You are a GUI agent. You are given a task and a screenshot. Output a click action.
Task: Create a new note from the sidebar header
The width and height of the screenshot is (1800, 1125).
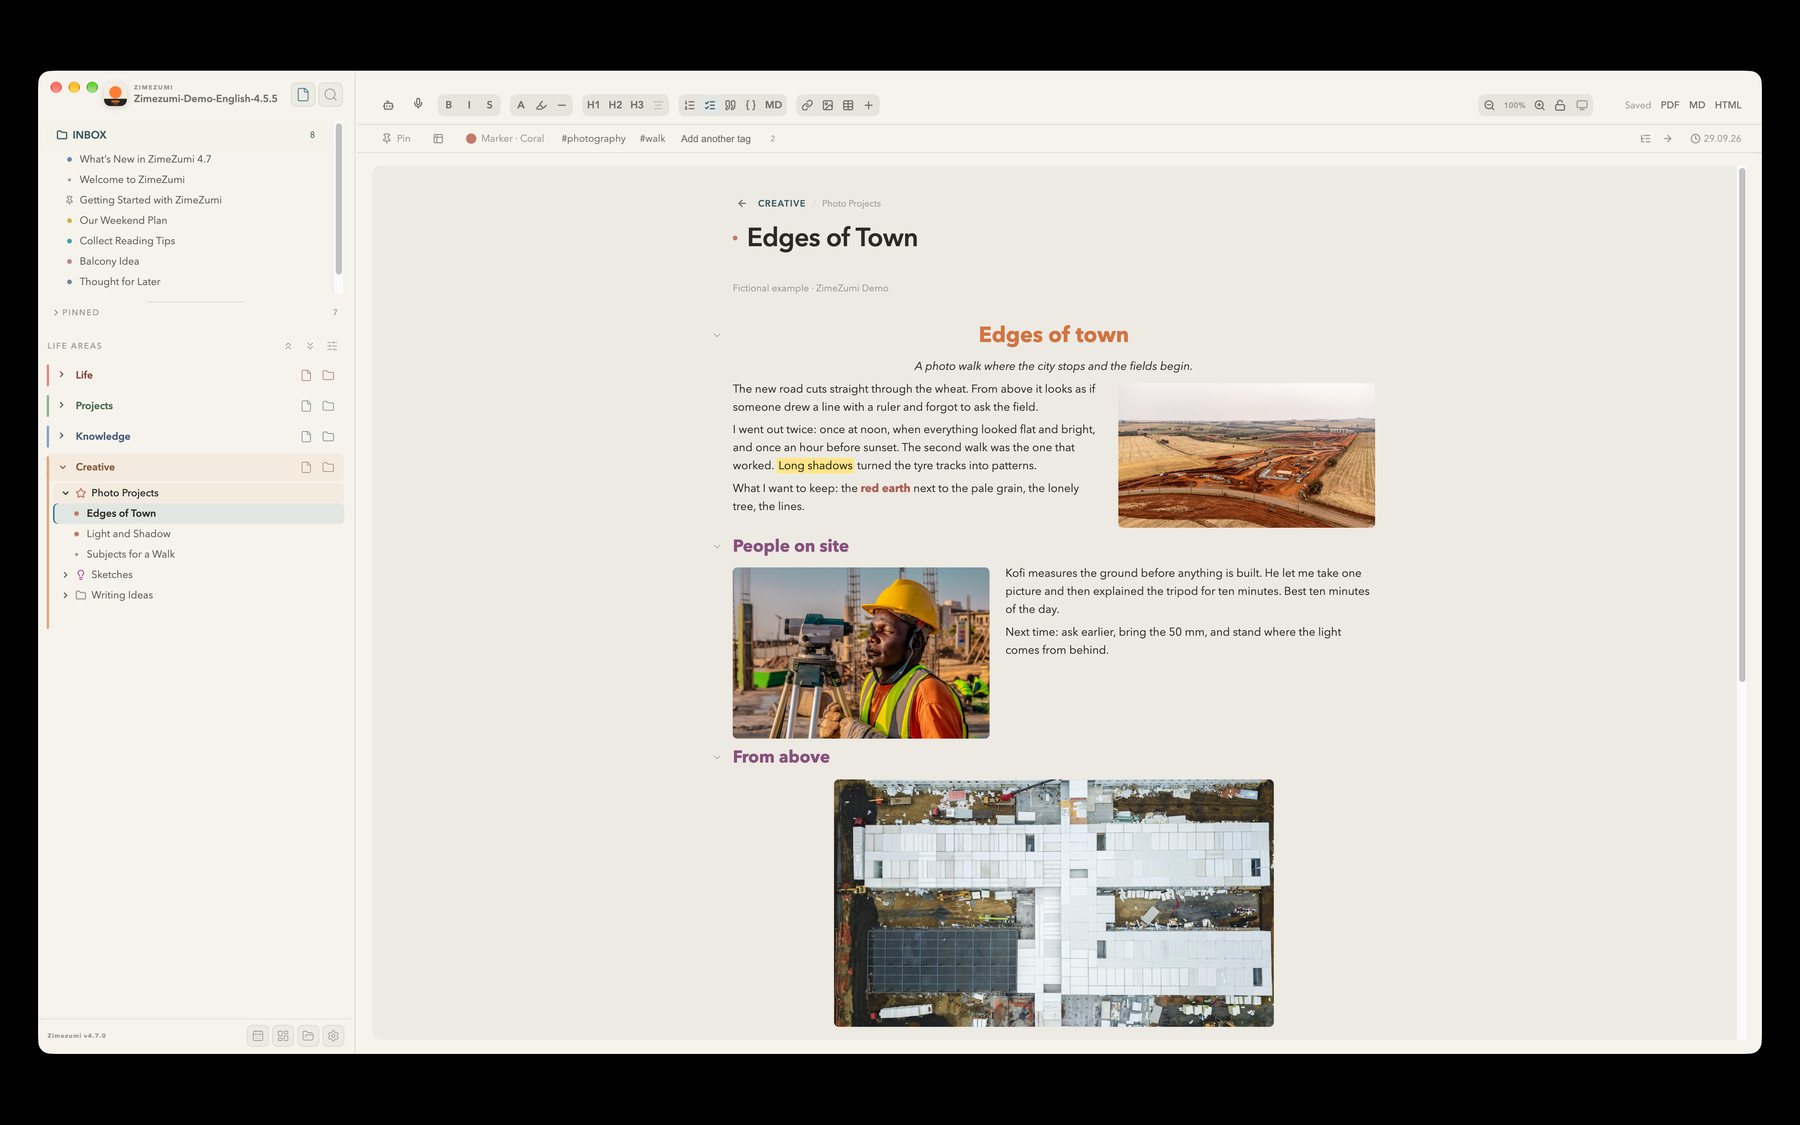coord(303,95)
